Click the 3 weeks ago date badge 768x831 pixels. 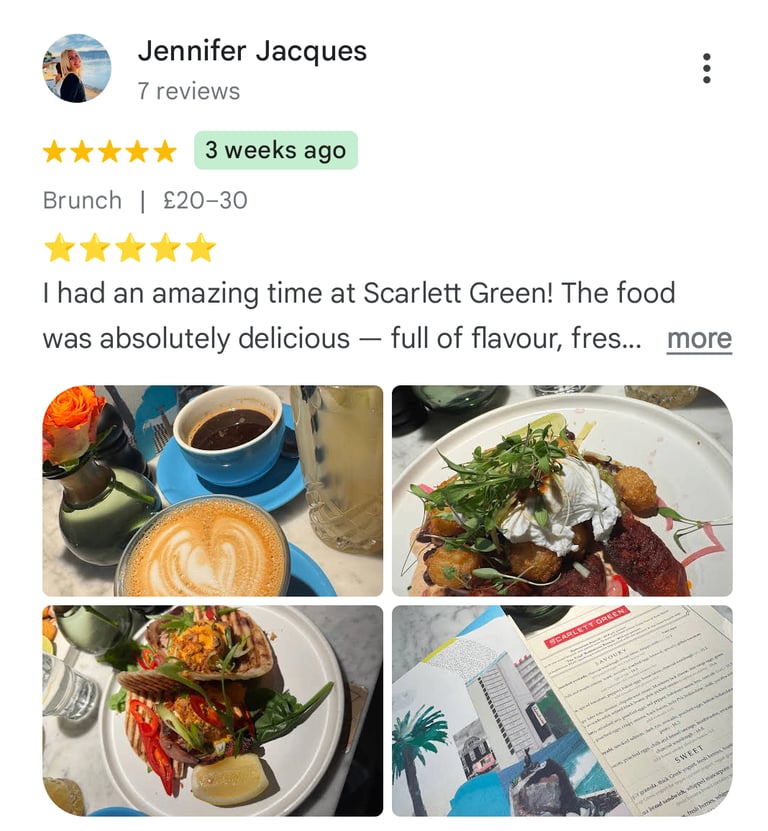point(276,150)
